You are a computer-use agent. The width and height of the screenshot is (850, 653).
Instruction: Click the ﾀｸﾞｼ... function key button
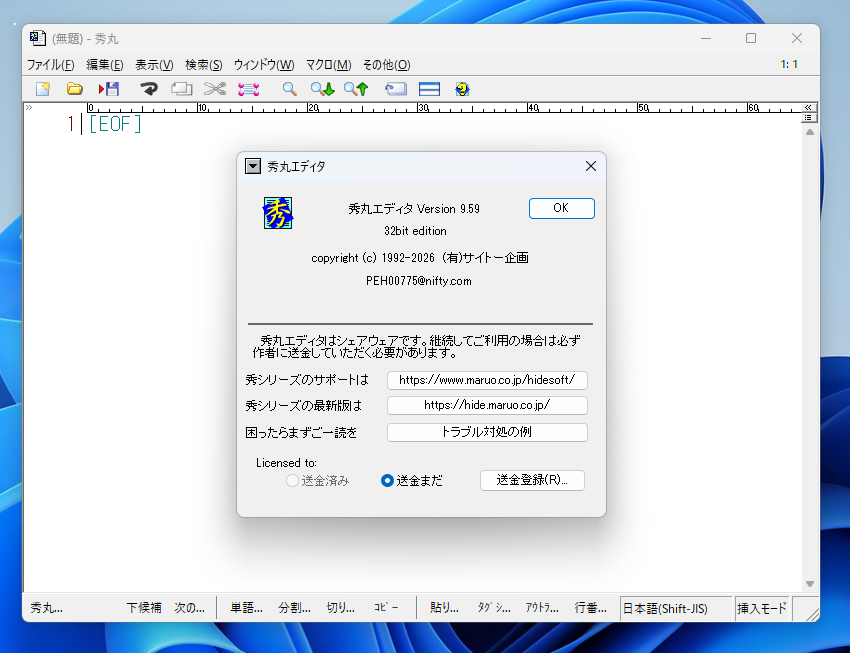[494, 608]
